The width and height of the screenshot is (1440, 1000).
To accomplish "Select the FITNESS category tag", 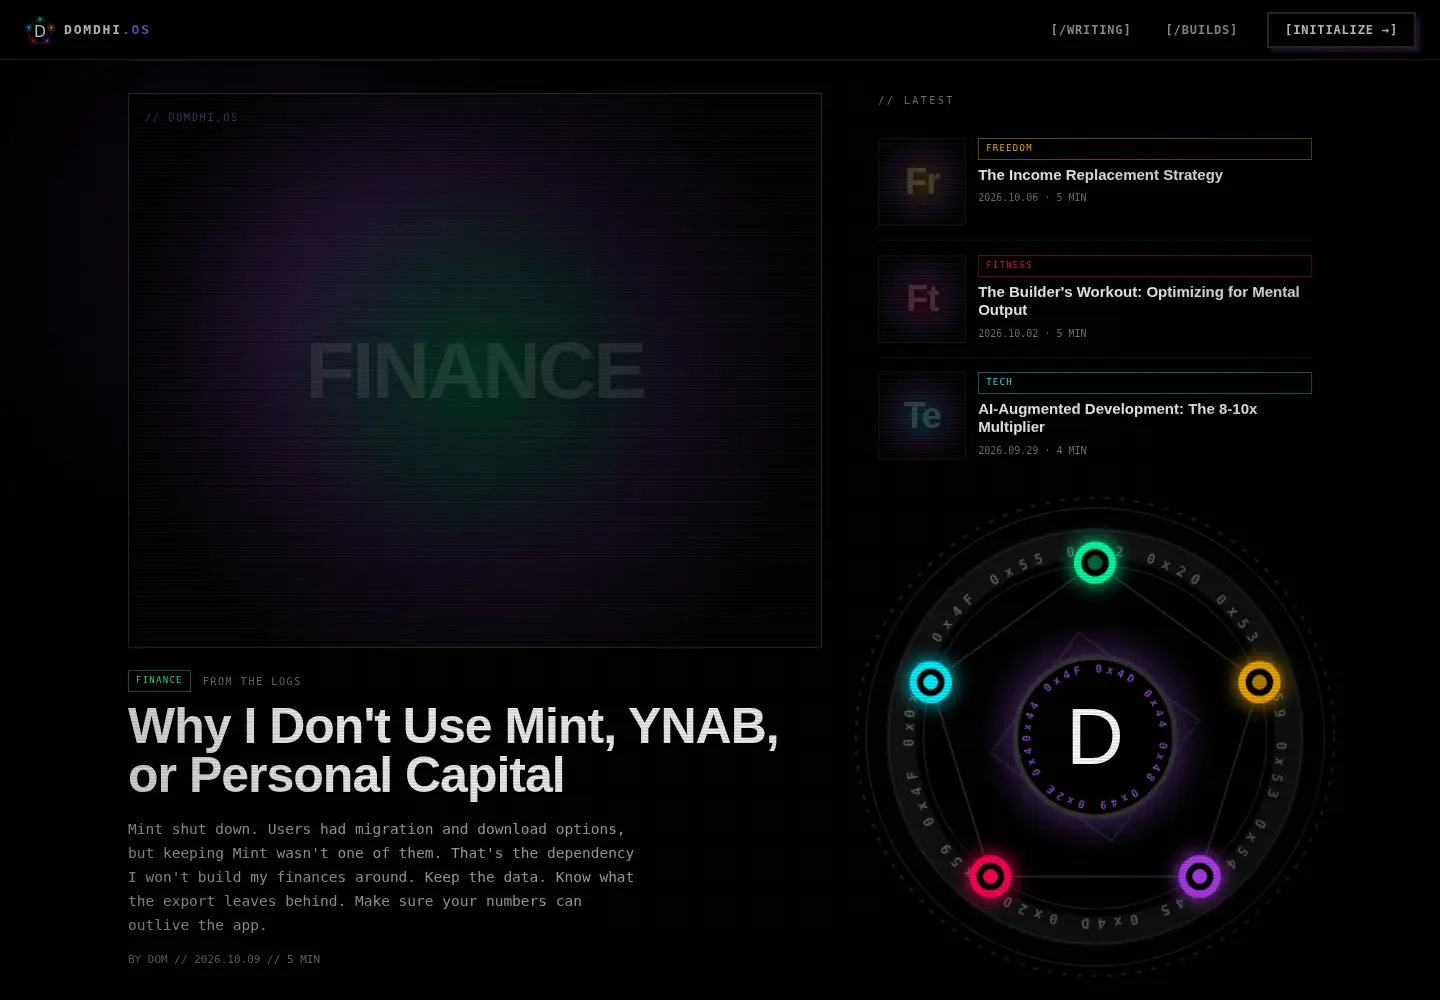I will [1145, 265].
